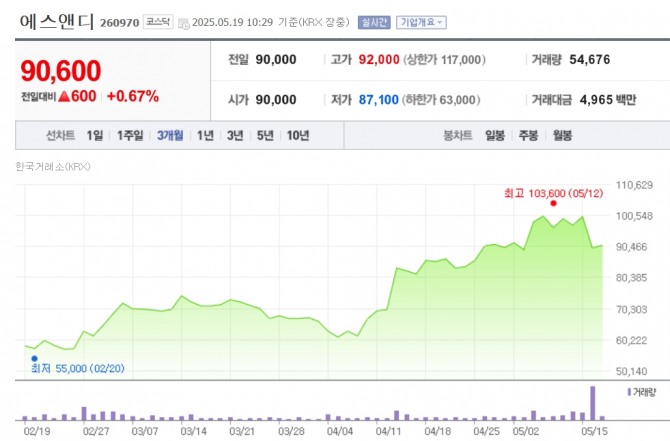Click the tallest volume bar near 05/15
The width and height of the screenshot is (670, 441).
point(593,402)
